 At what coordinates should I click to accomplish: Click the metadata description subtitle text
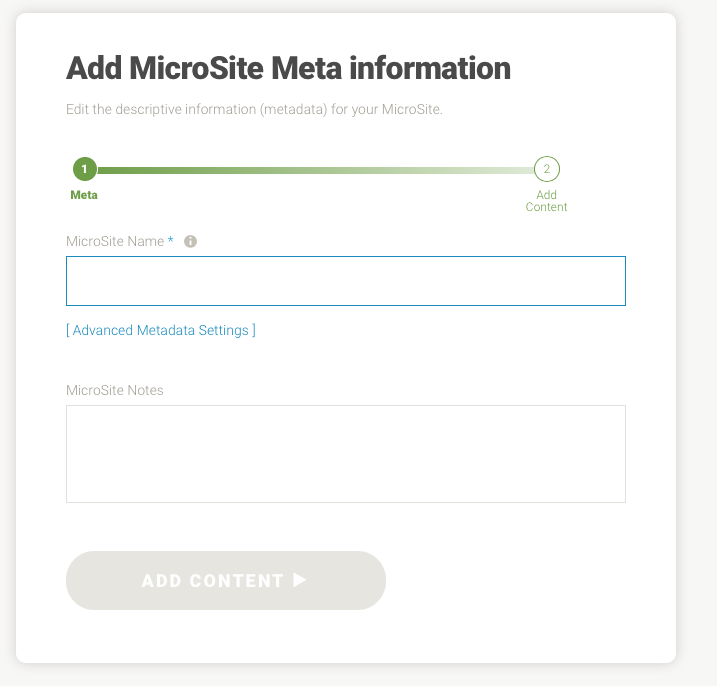[x=254, y=109]
